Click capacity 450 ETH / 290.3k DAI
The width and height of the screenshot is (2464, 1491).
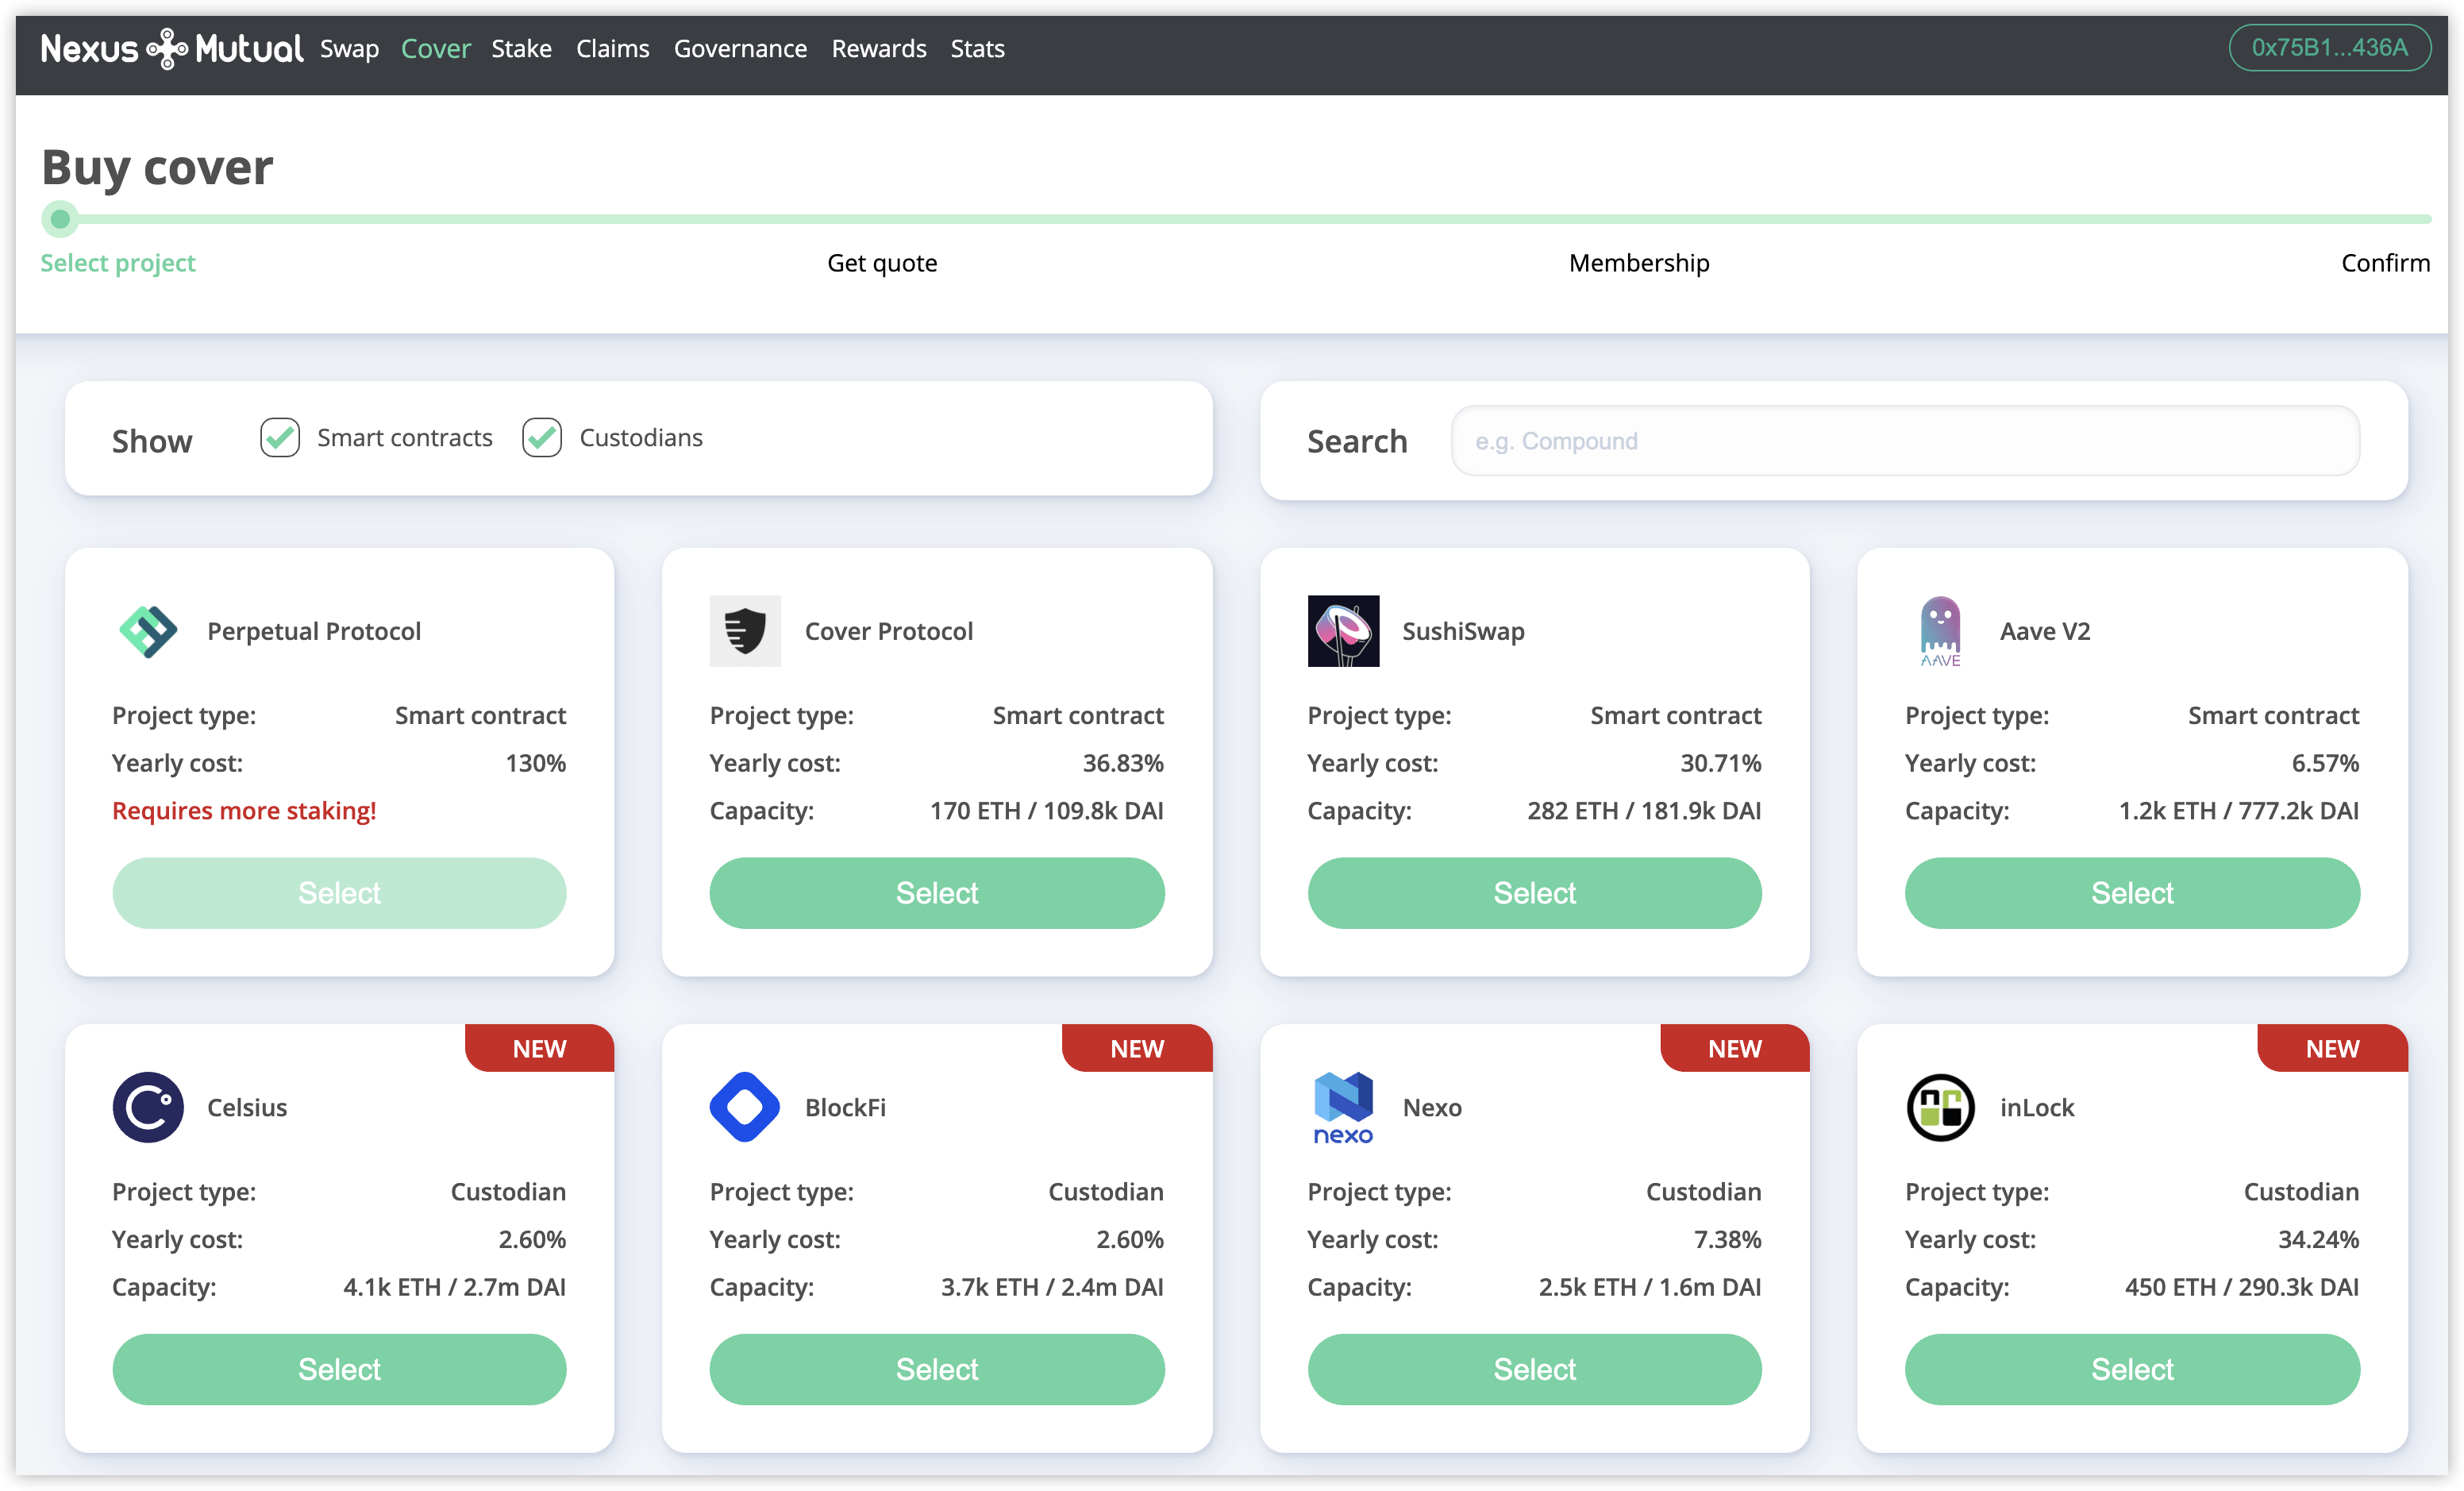click(x=2242, y=1287)
